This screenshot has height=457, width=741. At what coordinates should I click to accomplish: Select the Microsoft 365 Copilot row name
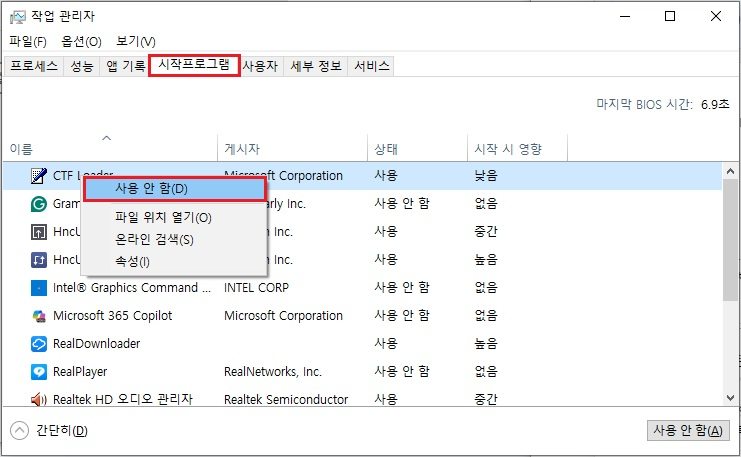112,316
